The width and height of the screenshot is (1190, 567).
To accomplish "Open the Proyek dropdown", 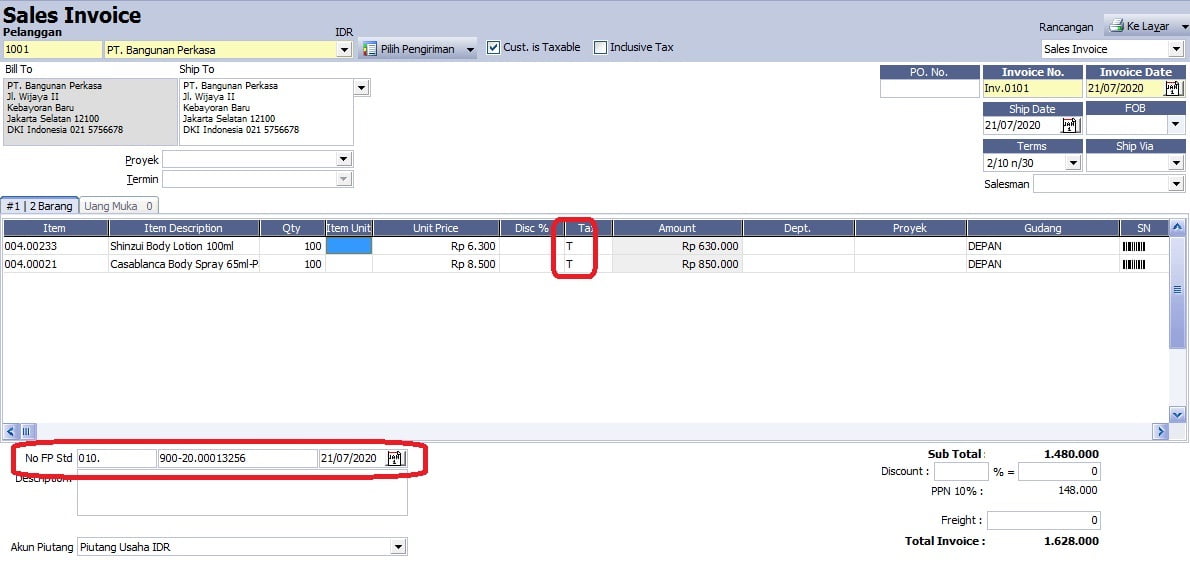I will coord(345,159).
